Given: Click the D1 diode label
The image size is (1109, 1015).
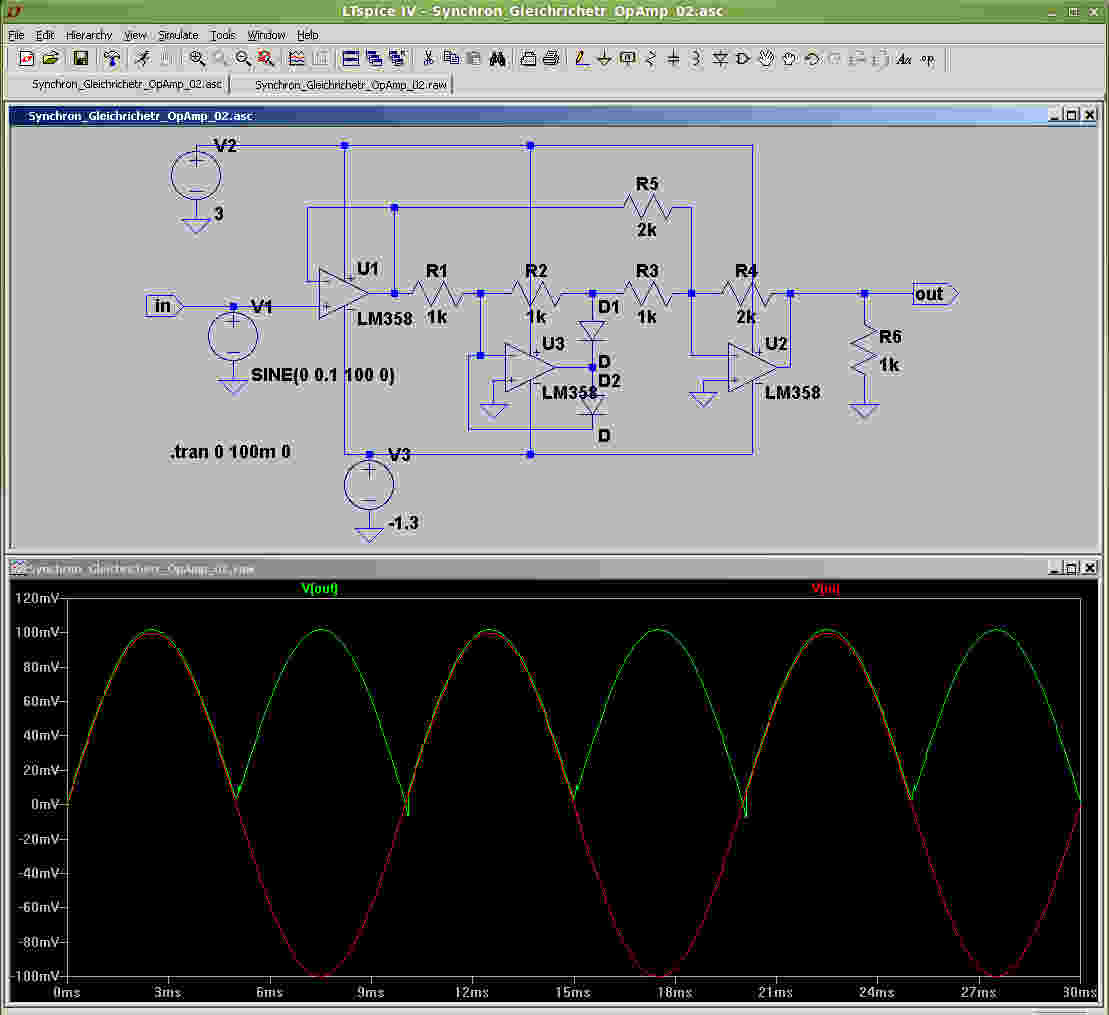Looking at the screenshot, I should [x=609, y=307].
